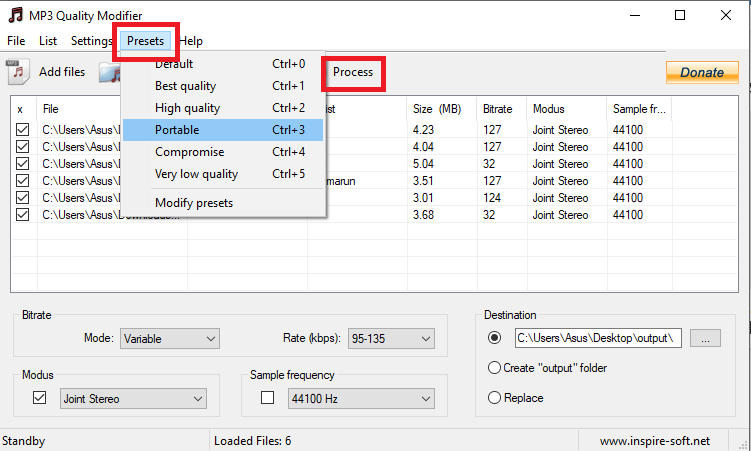Maximize the MP3 Quality Modifier window

point(680,15)
